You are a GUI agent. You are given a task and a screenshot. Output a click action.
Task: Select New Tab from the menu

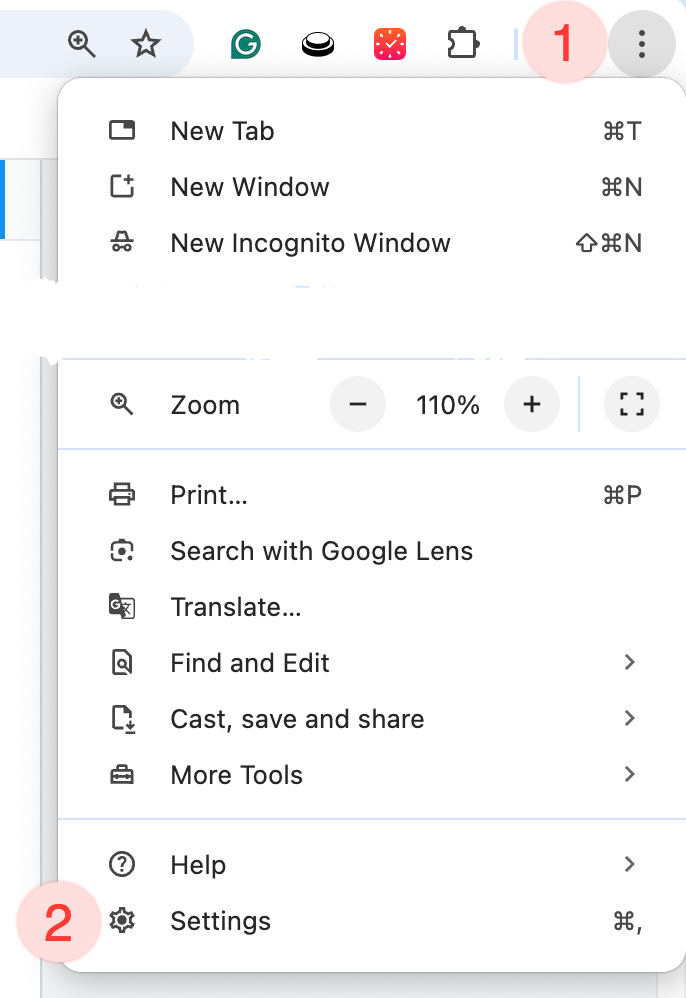click(x=222, y=131)
